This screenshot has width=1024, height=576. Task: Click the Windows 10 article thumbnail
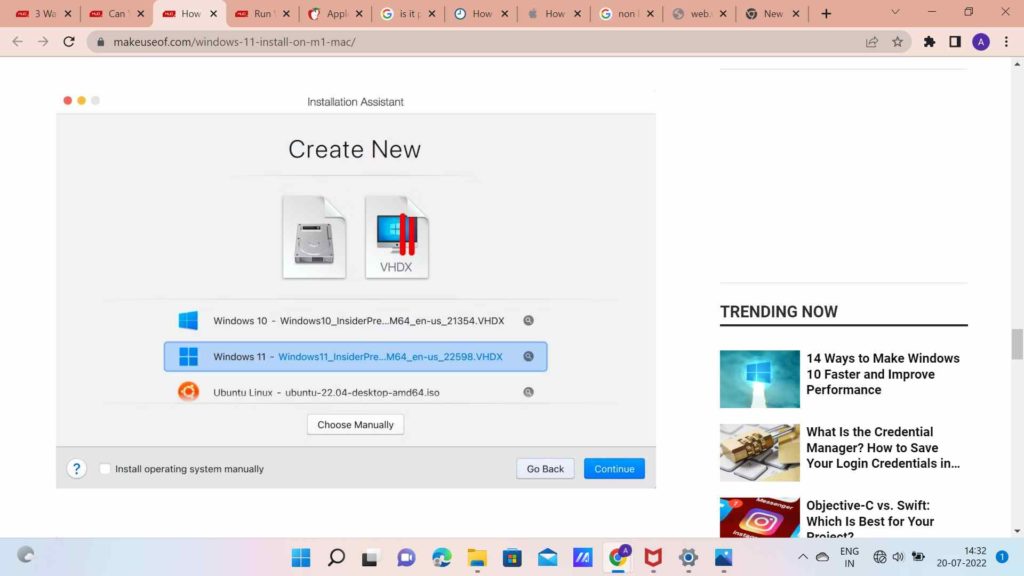pyautogui.click(x=760, y=379)
